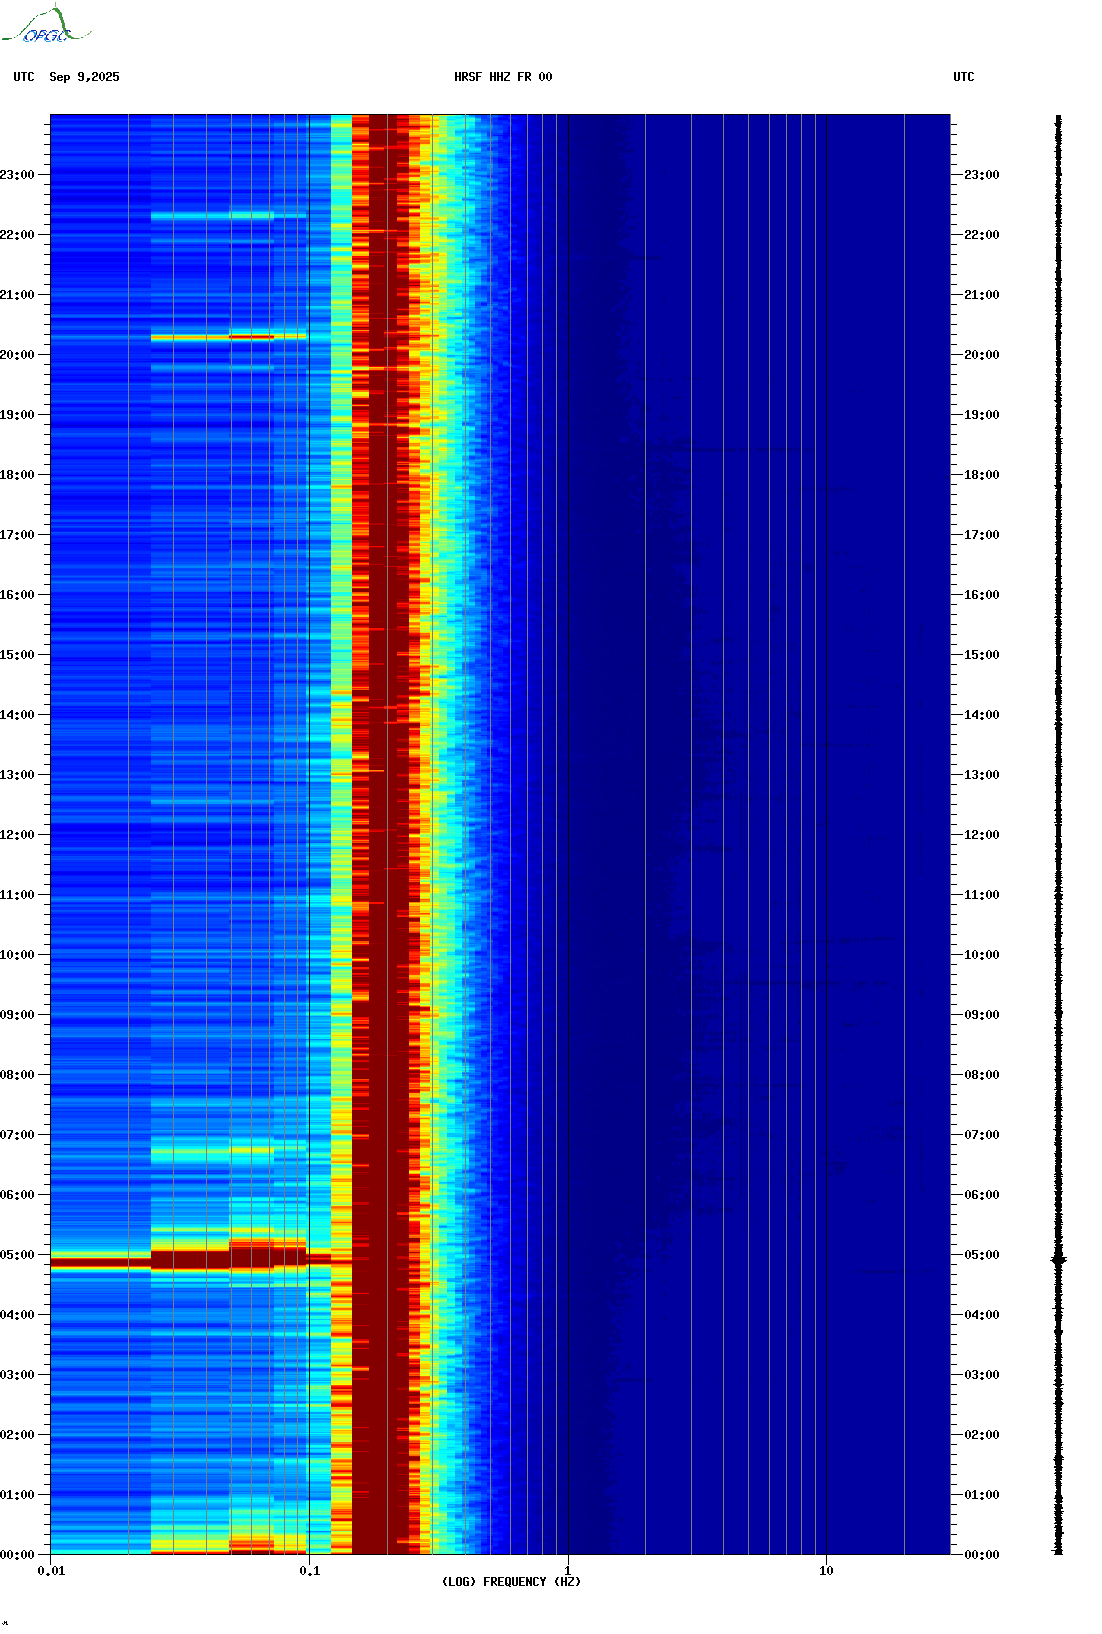
Task: Click the left axis 05:00 time label
Action: tap(17, 1255)
